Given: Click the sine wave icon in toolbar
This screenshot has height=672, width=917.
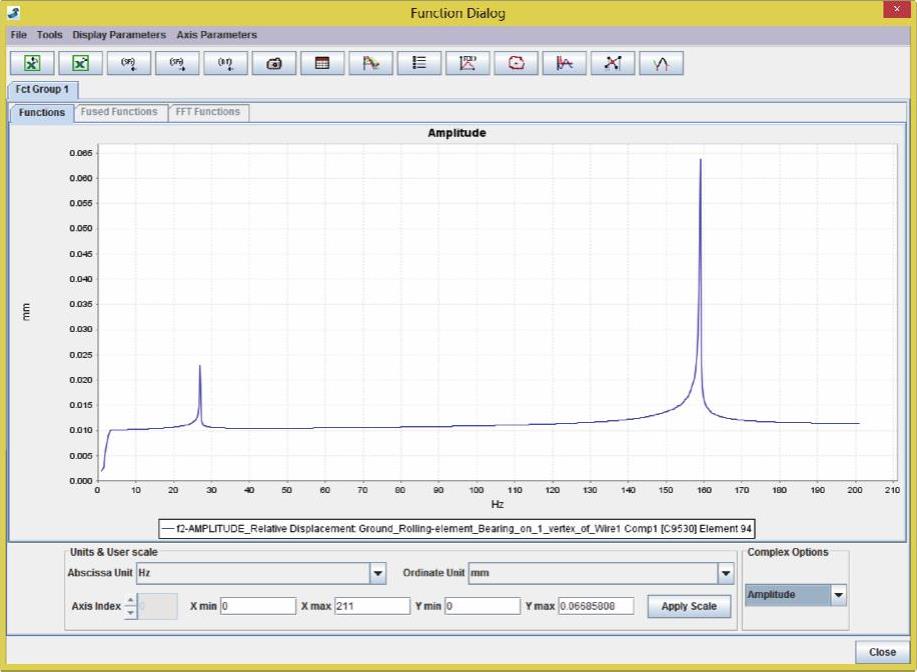Looking at the screenshot, I should pyautogui.click(x=661, y=63).
